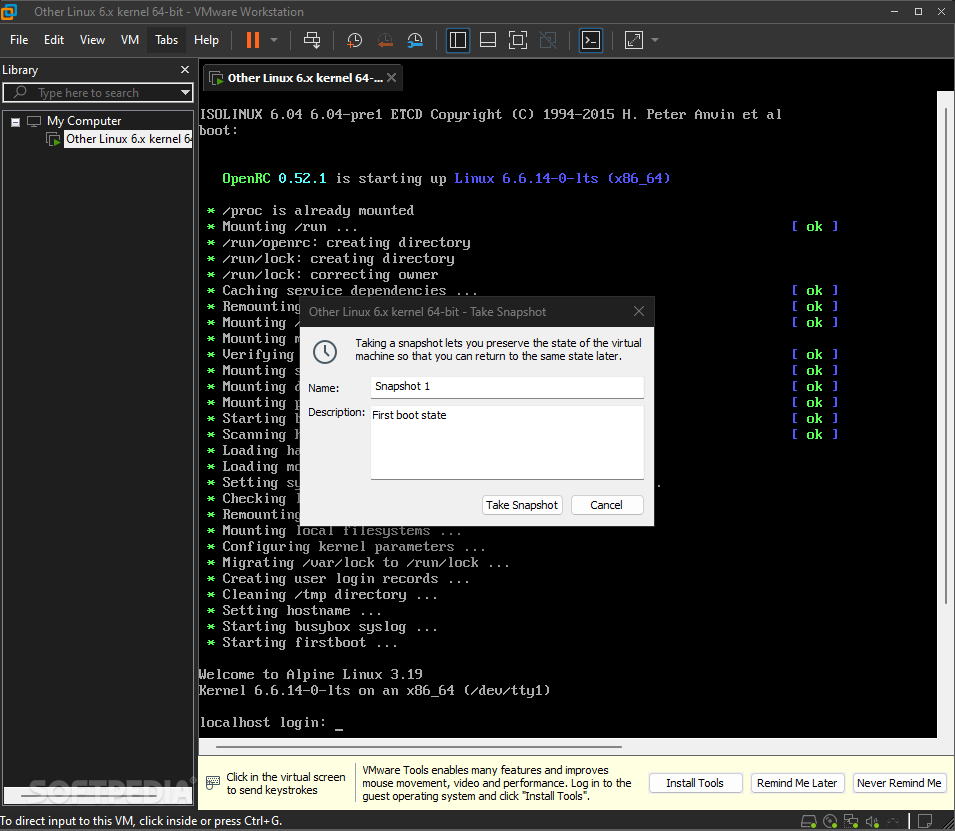Click the snapshot Name input field

coord(507,387)
